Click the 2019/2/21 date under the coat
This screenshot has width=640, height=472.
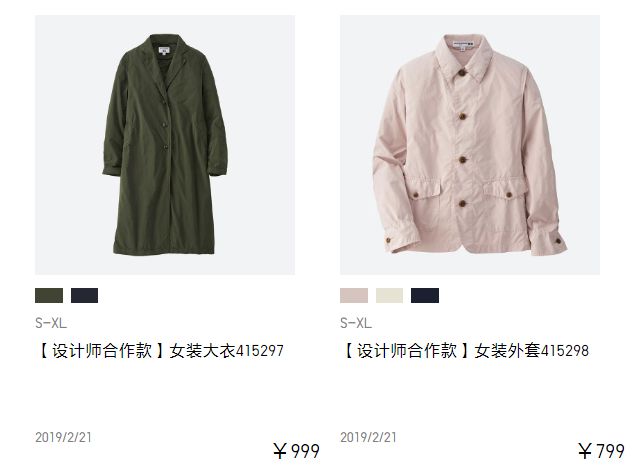(63, 437)
